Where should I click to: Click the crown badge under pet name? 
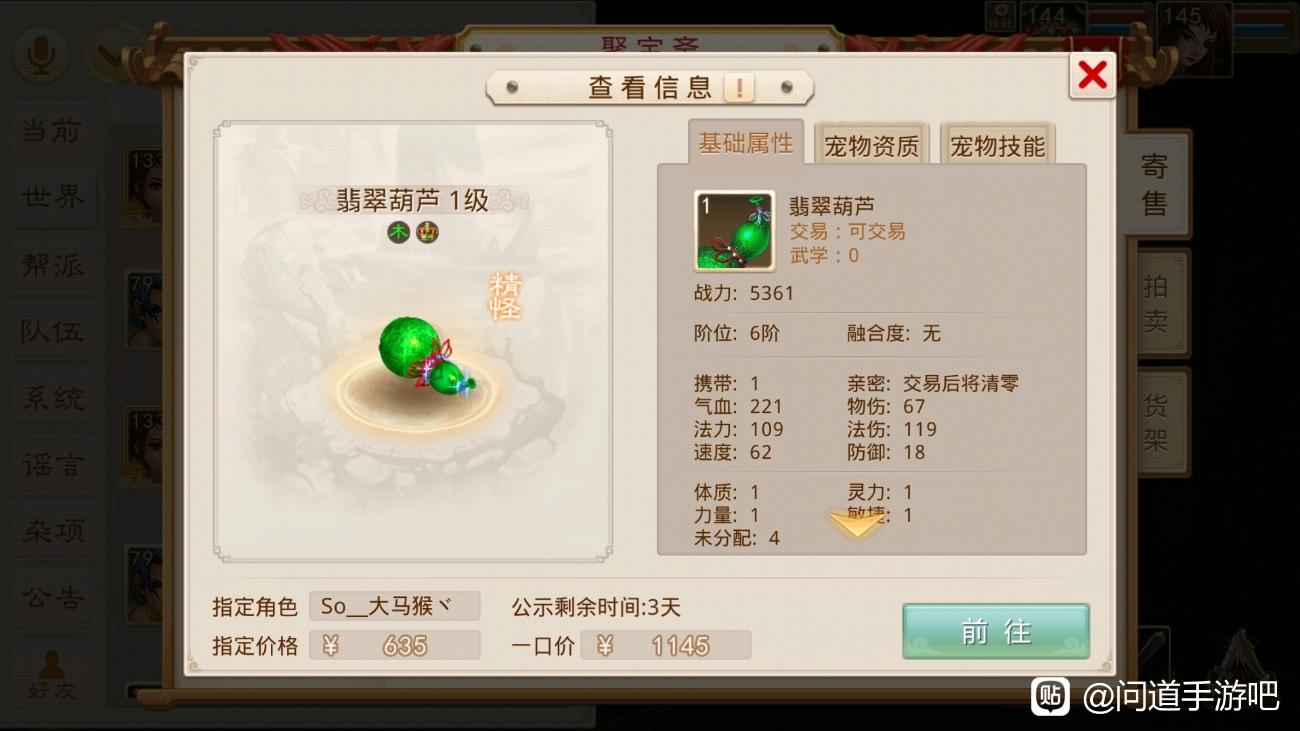point(427,232)
